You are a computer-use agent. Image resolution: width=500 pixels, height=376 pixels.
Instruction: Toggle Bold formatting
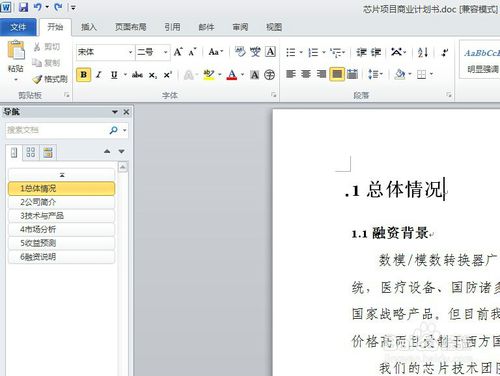(84, 75)
